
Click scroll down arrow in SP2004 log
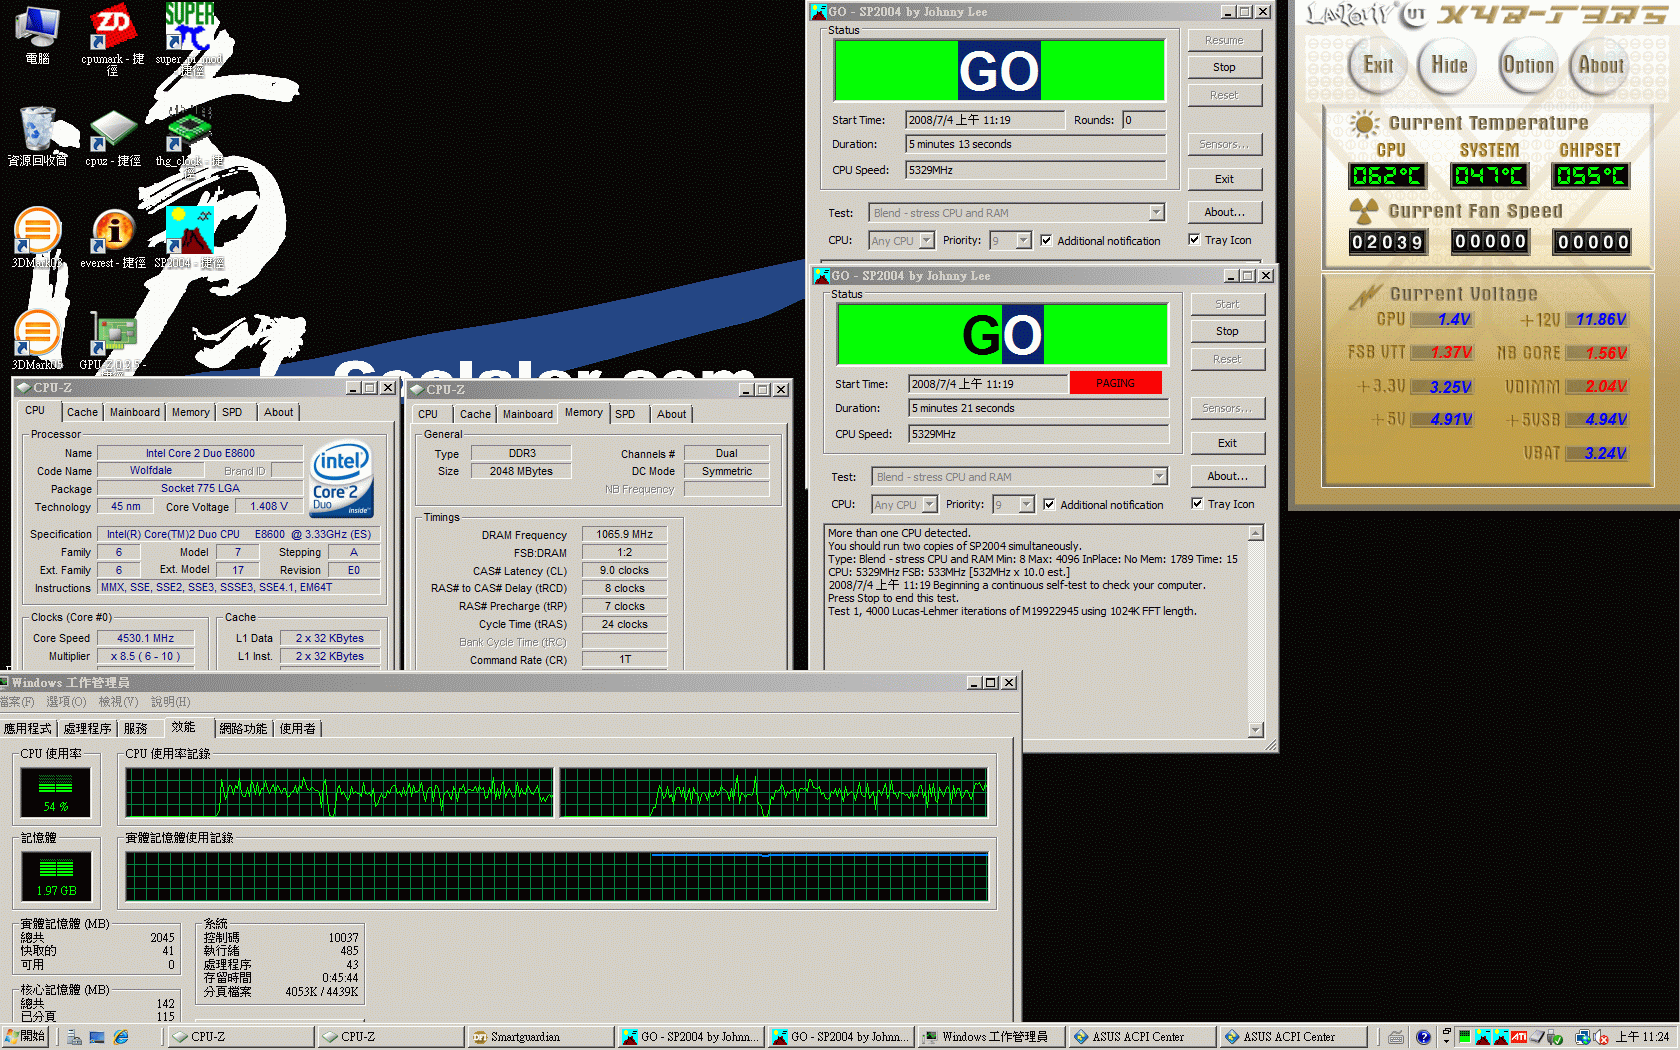[x=1256, y=730]
